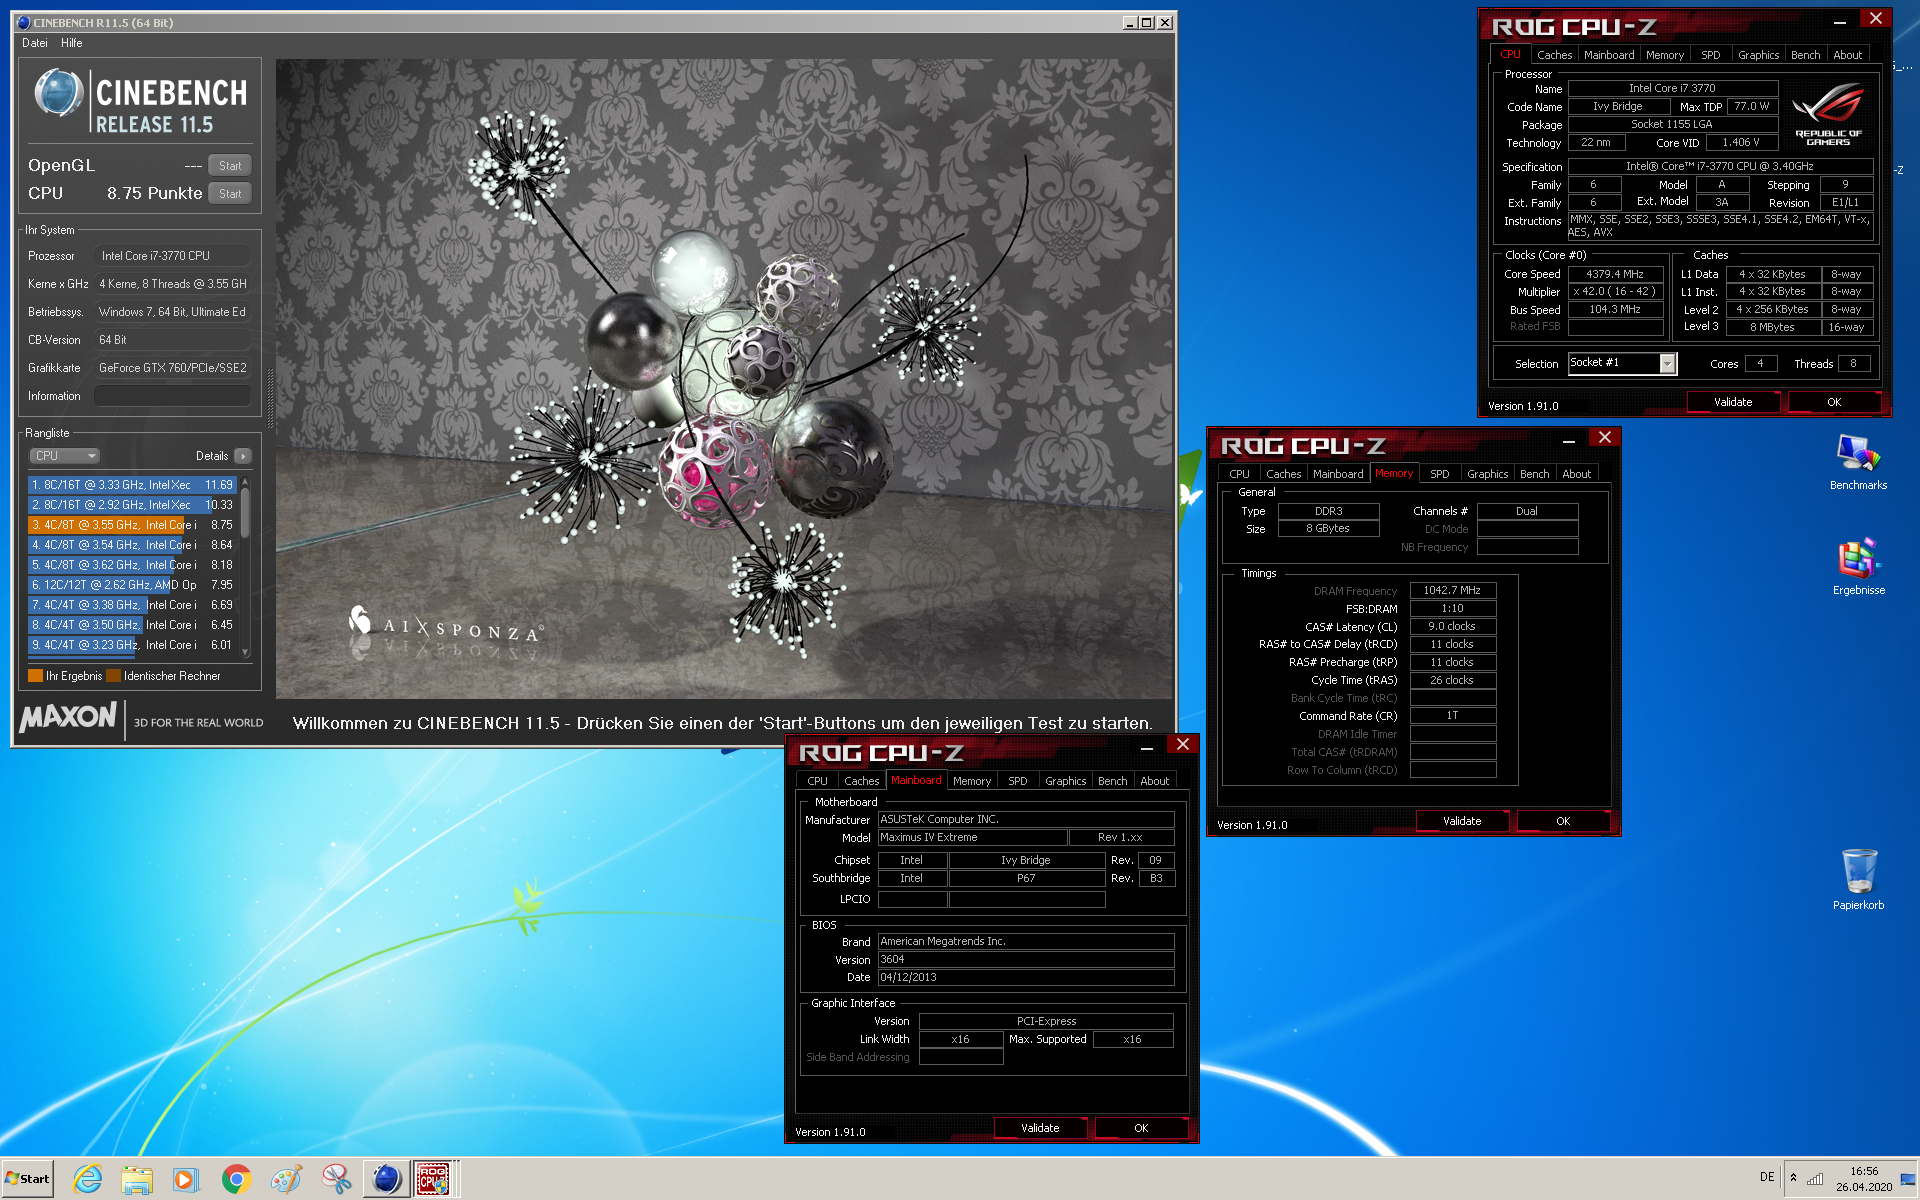Open the Hilfe menu in Cinebench
Viewport: 1920px width, 1200px height.
tap(72, 43)
